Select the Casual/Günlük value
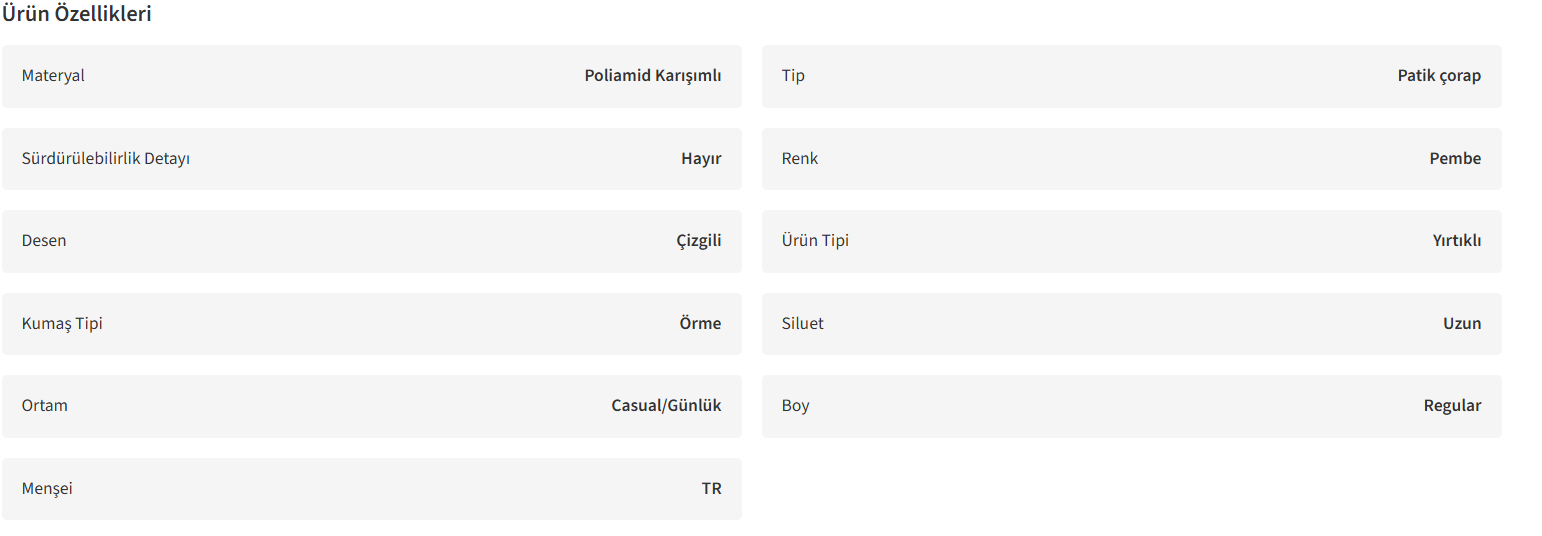The width and height of the screenshot is (1542, 536). click(666, 406)
